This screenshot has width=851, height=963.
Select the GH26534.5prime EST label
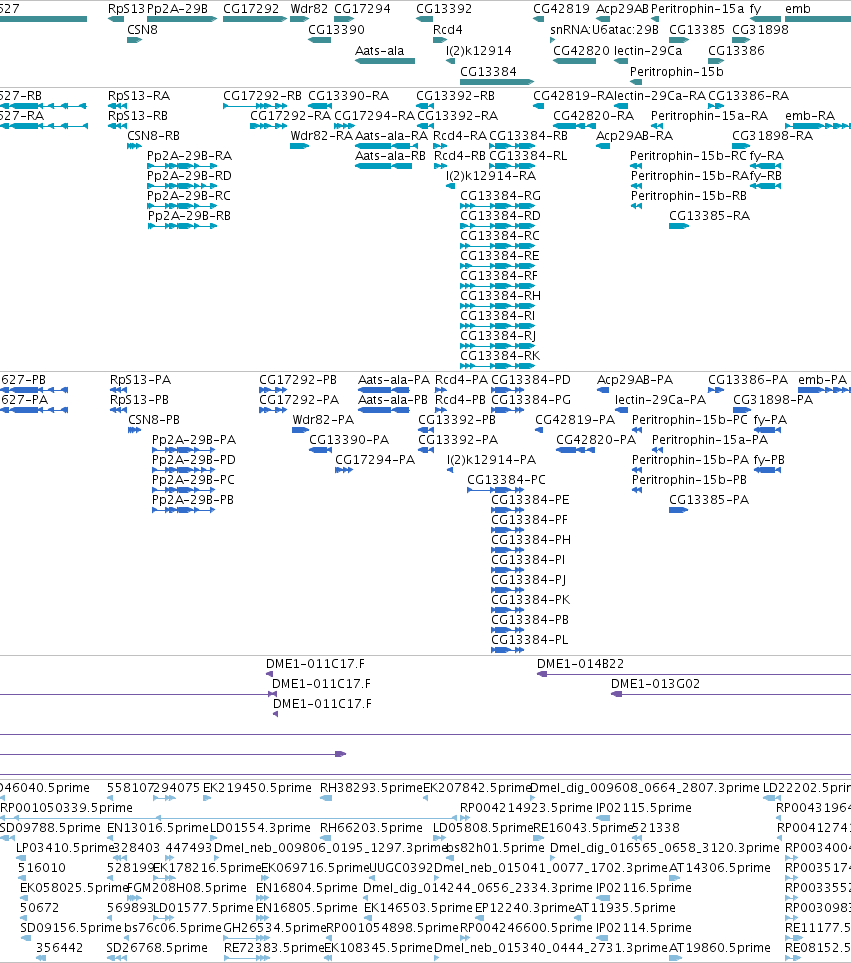pyautogui.click(x=274, y=927)
